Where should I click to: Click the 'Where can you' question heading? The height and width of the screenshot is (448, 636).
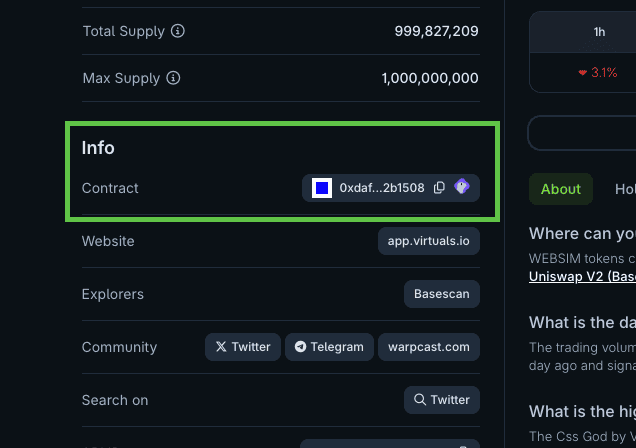[582, 234]
